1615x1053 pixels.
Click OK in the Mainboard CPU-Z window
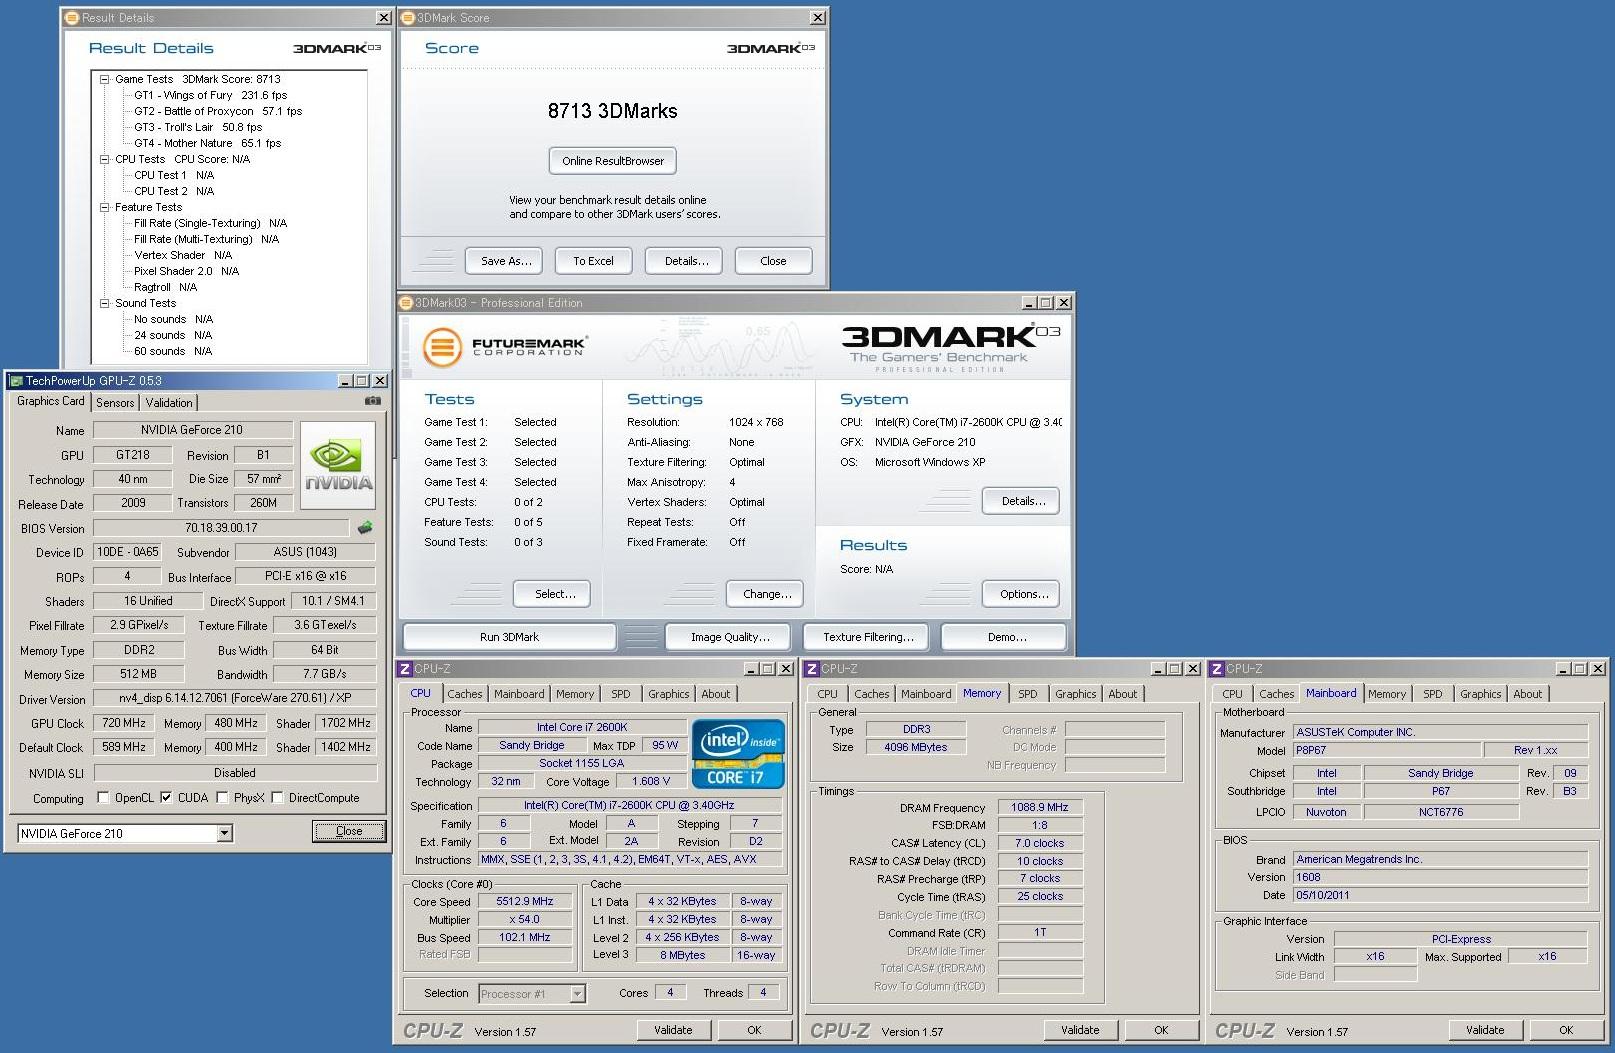tap(1565, 1030)
